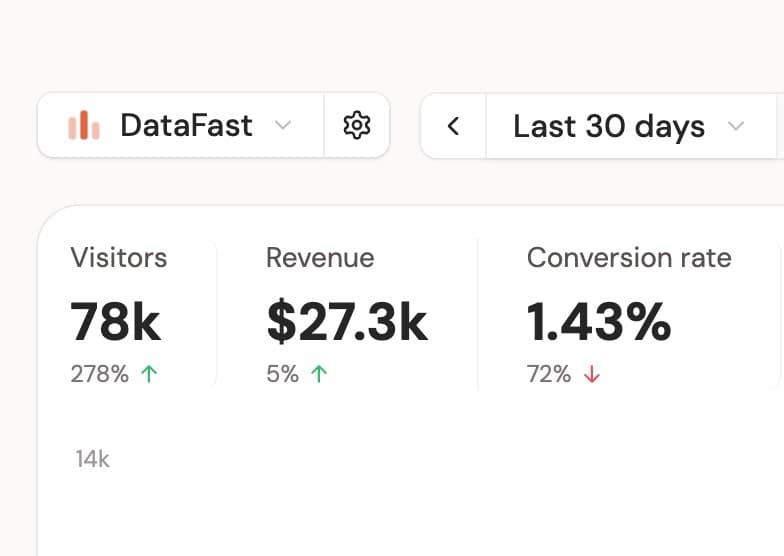Viewport: 784px width, 556px height.
Task: Click the red down arrow beside 72%
Action: pyautogui.click(x=592, y=374)
